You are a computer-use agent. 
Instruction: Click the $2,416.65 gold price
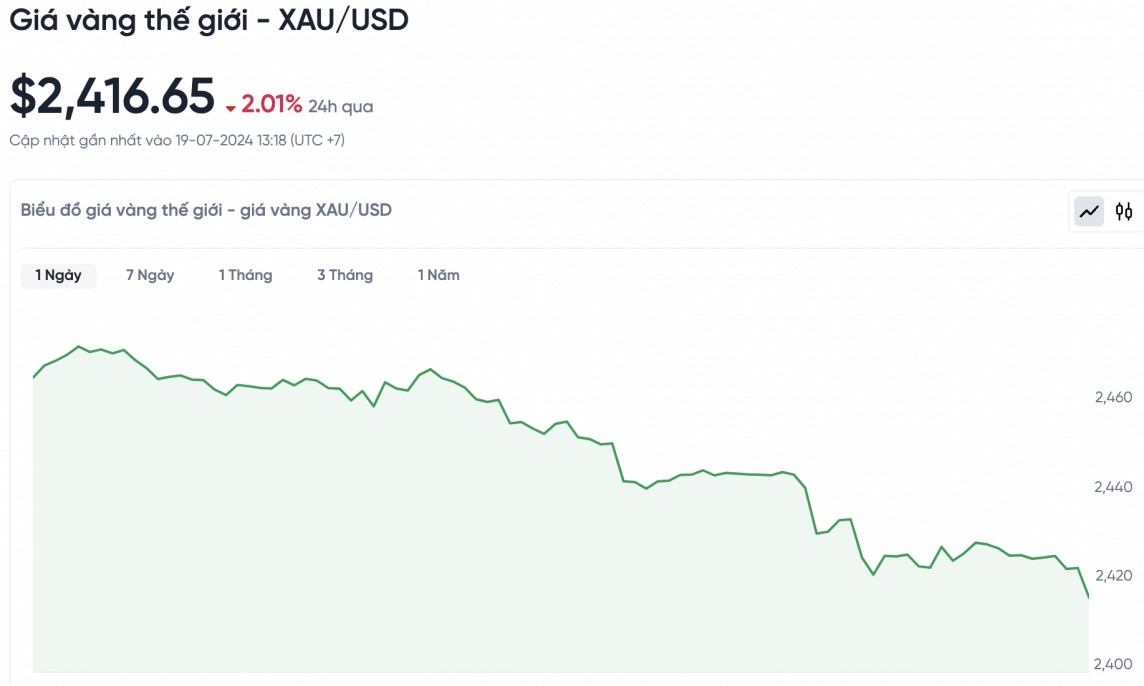point(112,97)
